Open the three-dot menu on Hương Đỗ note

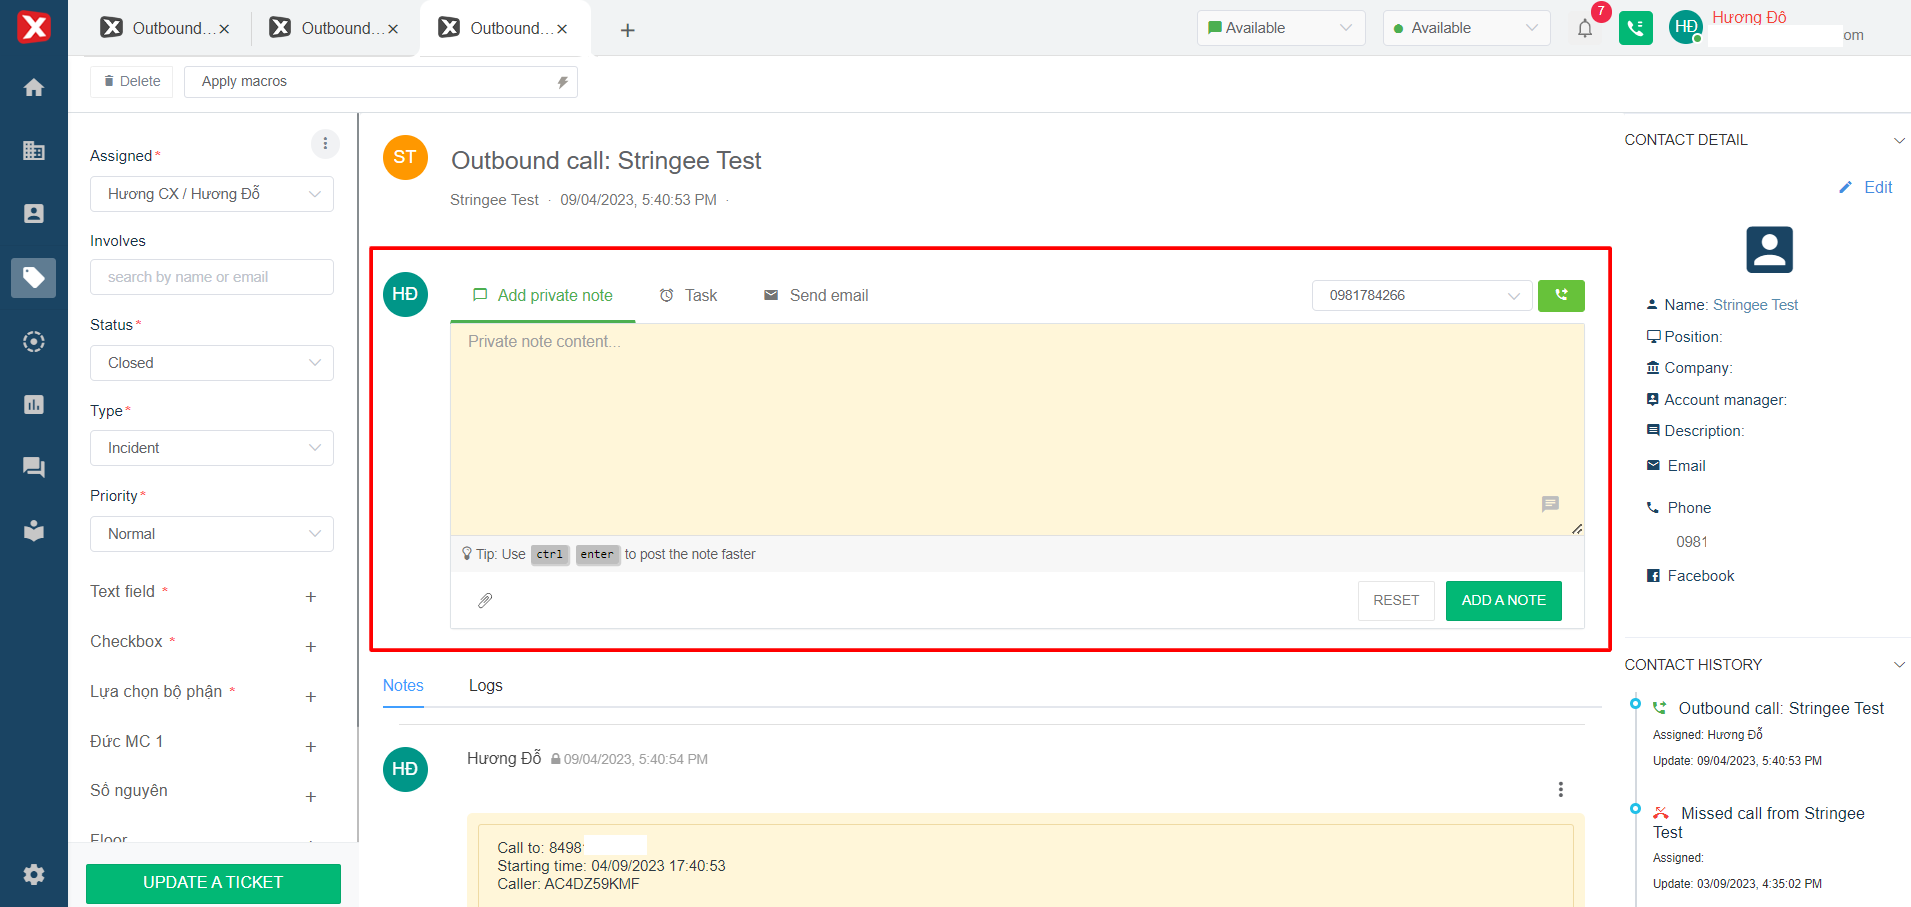click(x=1560, y=790)
